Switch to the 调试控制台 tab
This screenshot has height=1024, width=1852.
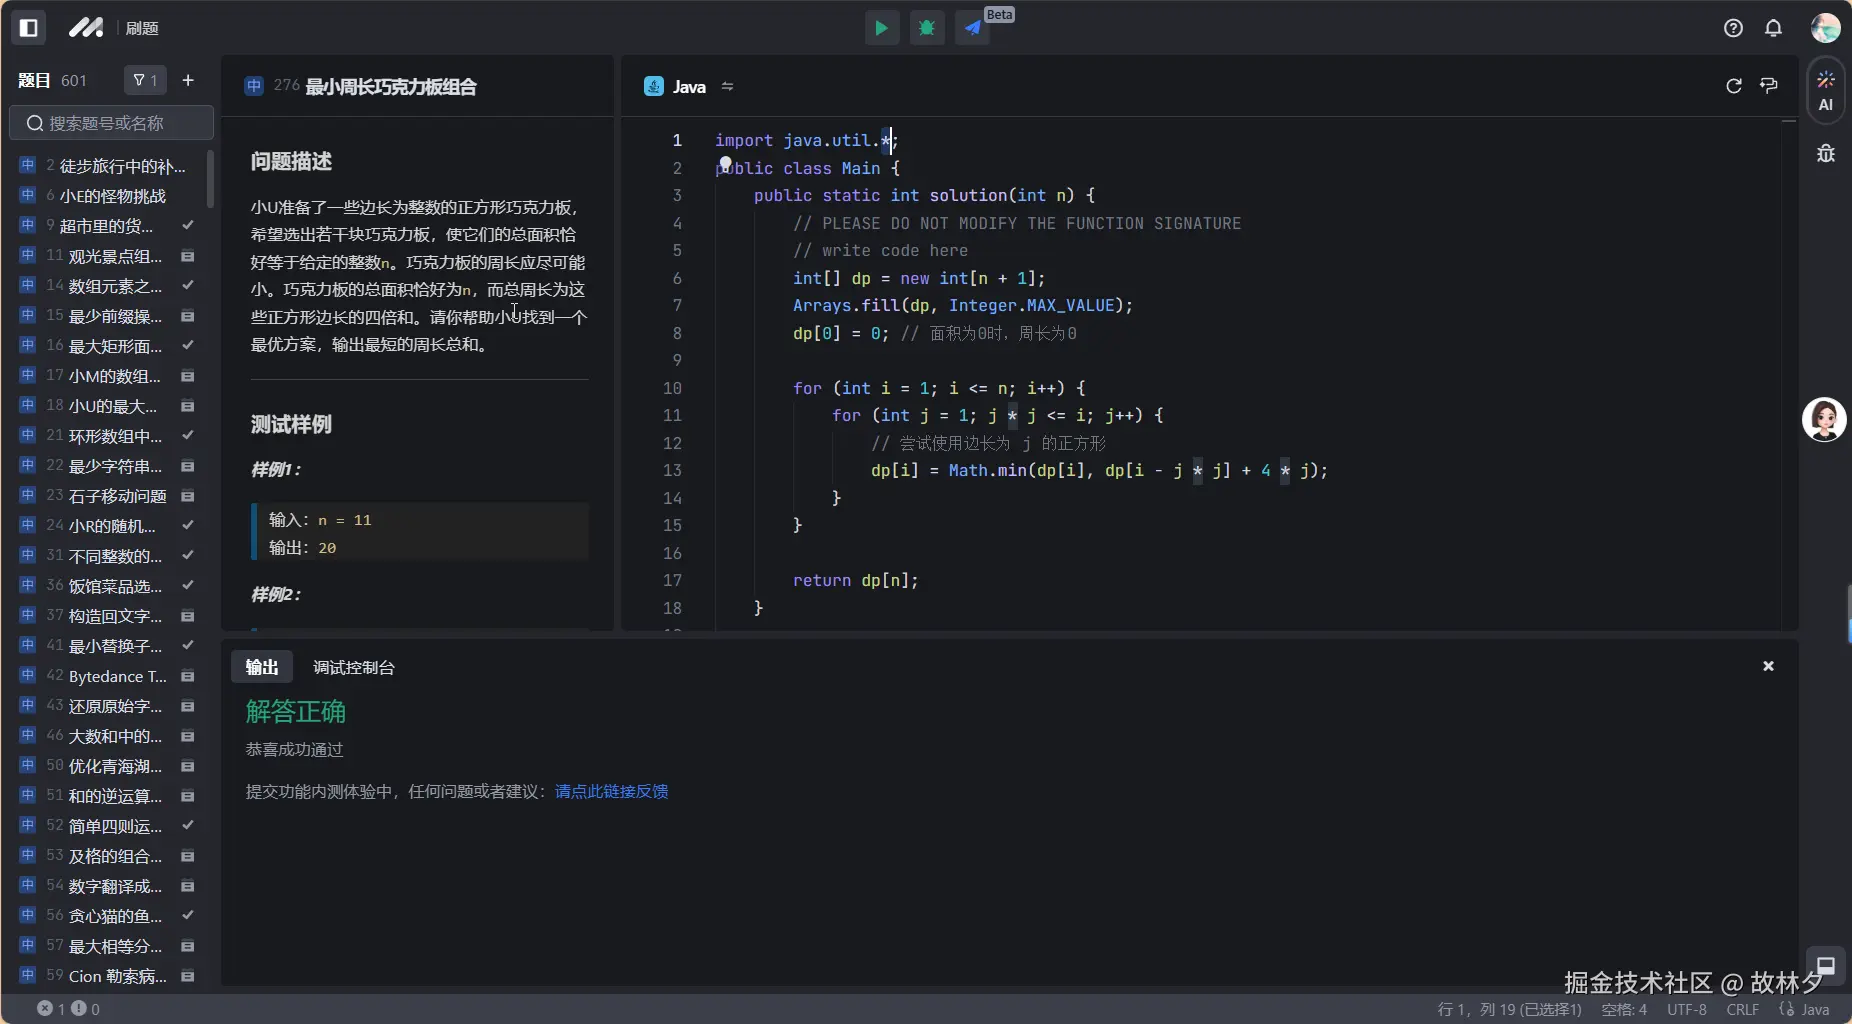(353, 667)
